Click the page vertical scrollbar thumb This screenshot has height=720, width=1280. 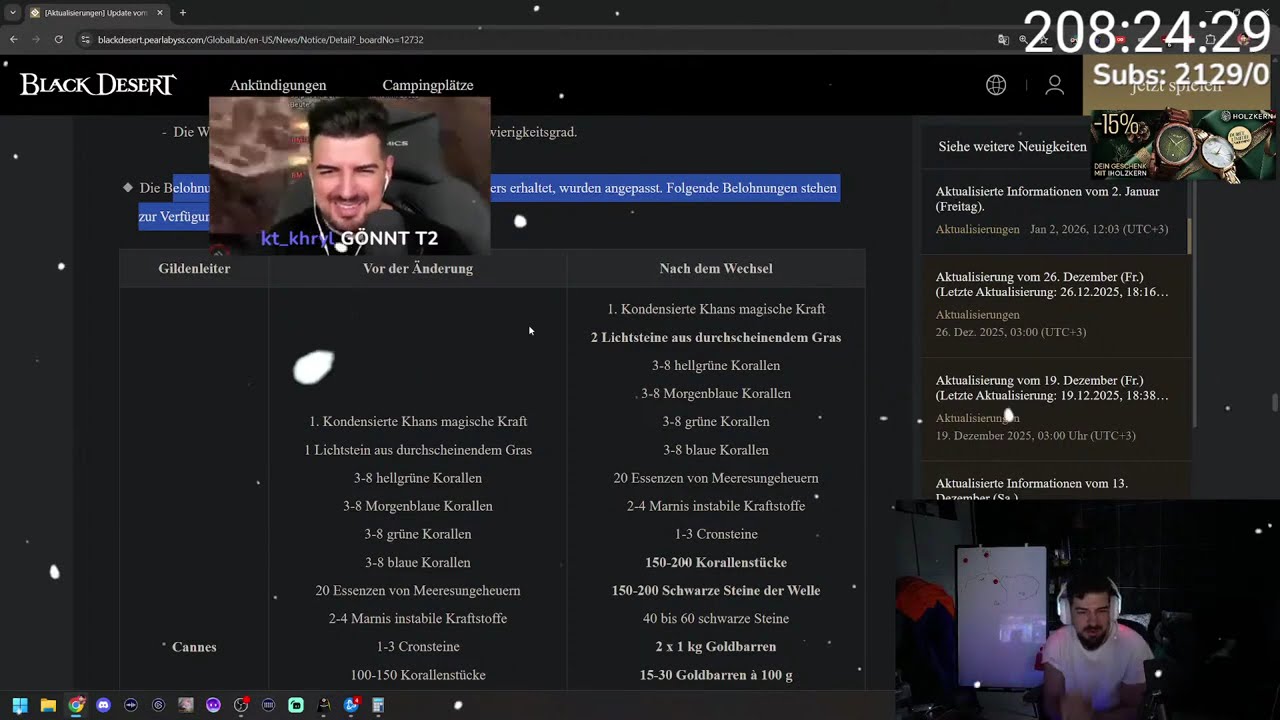pyautogui.click(x=1274, y=403)
